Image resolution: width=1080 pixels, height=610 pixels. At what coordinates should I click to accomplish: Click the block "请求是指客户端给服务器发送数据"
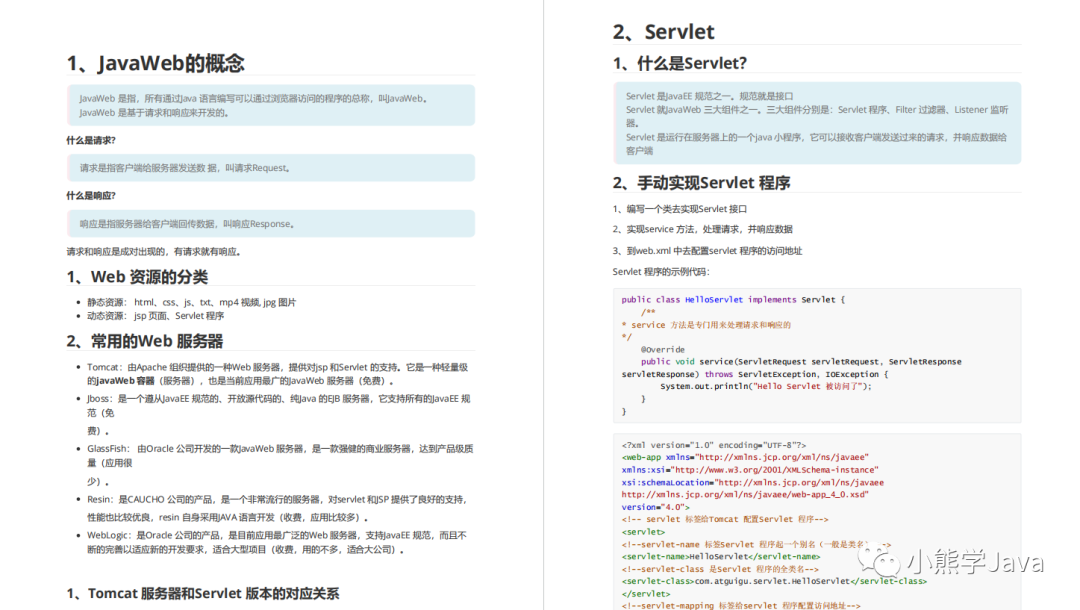pos(271,168)
